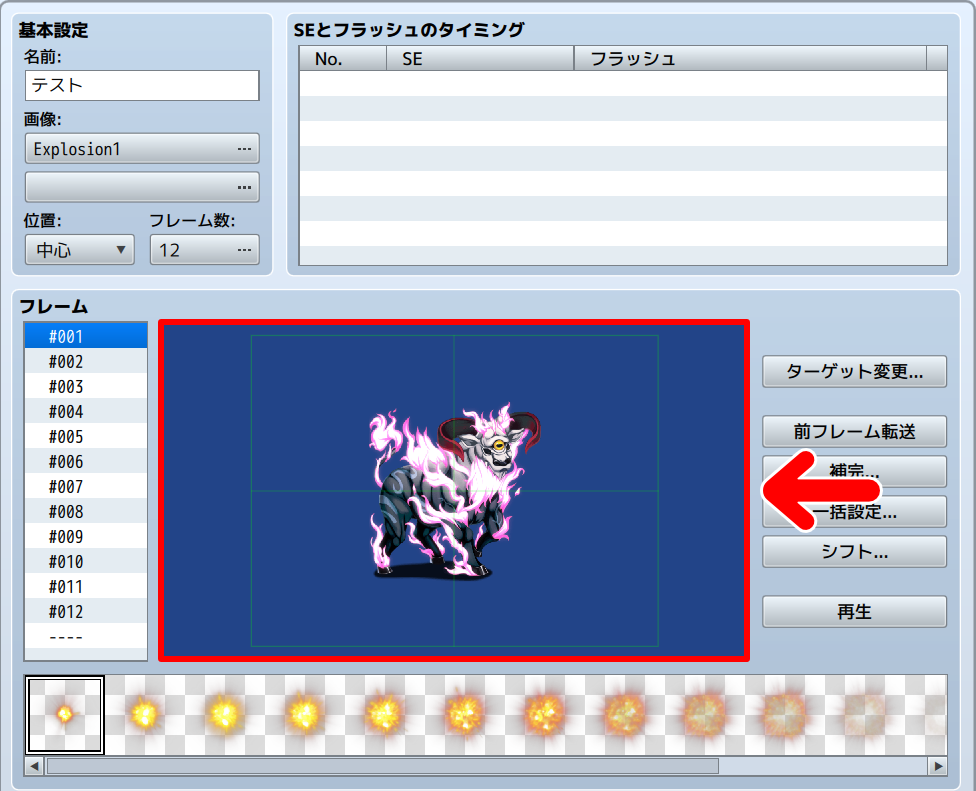Select the tenth explosion cell thumbnail
976x791 pixels.
pos(784,714)
